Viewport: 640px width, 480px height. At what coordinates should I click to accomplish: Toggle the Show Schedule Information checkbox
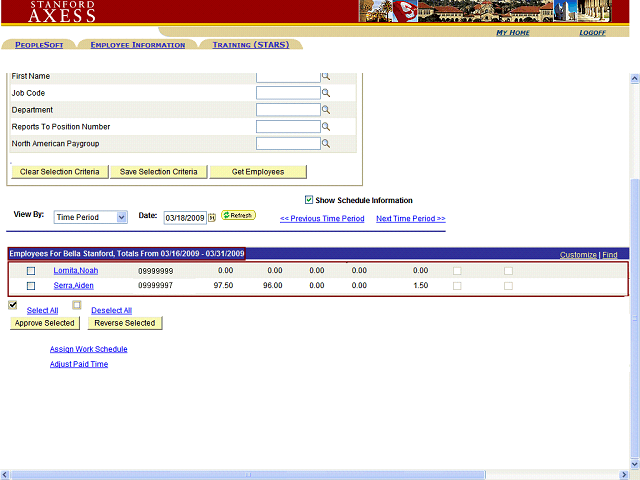pos(309,200)
